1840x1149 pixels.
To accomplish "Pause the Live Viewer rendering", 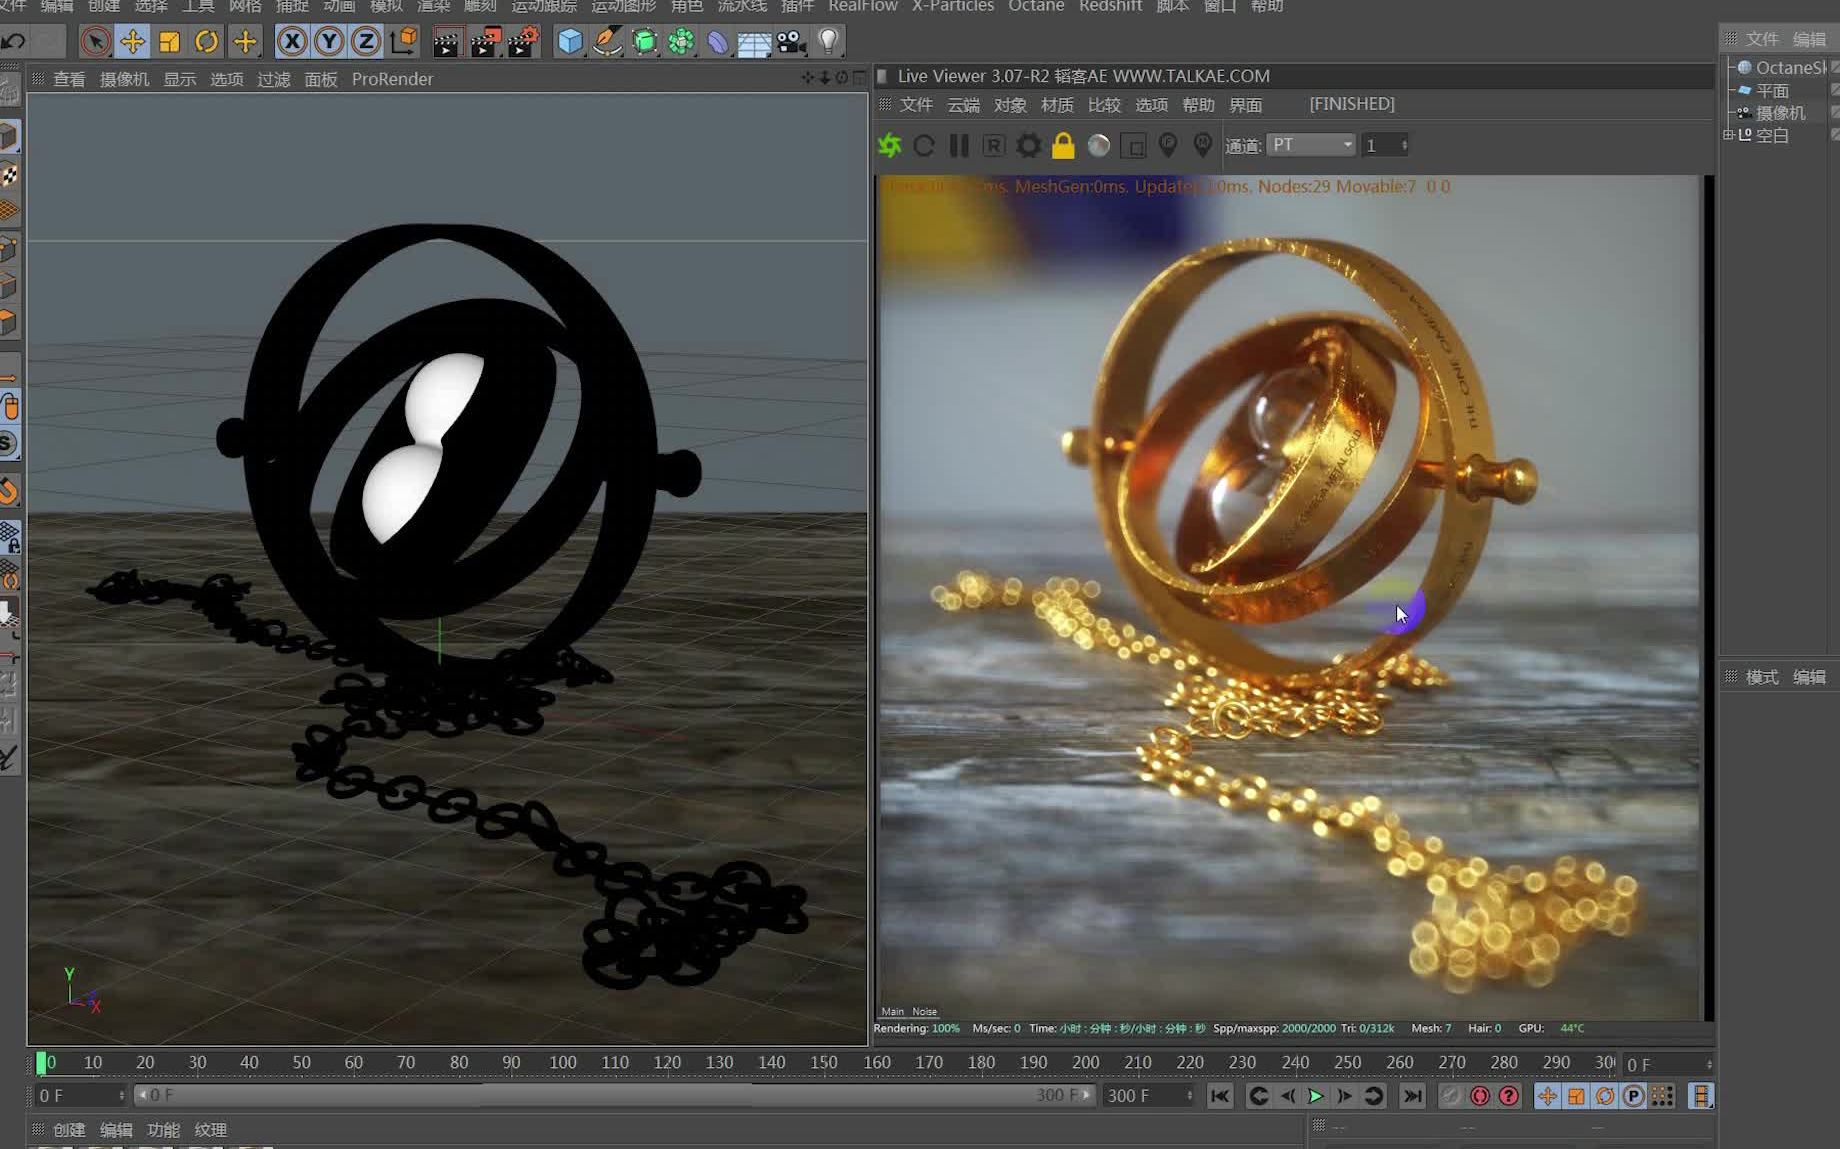I will click(x=959, y=146).
